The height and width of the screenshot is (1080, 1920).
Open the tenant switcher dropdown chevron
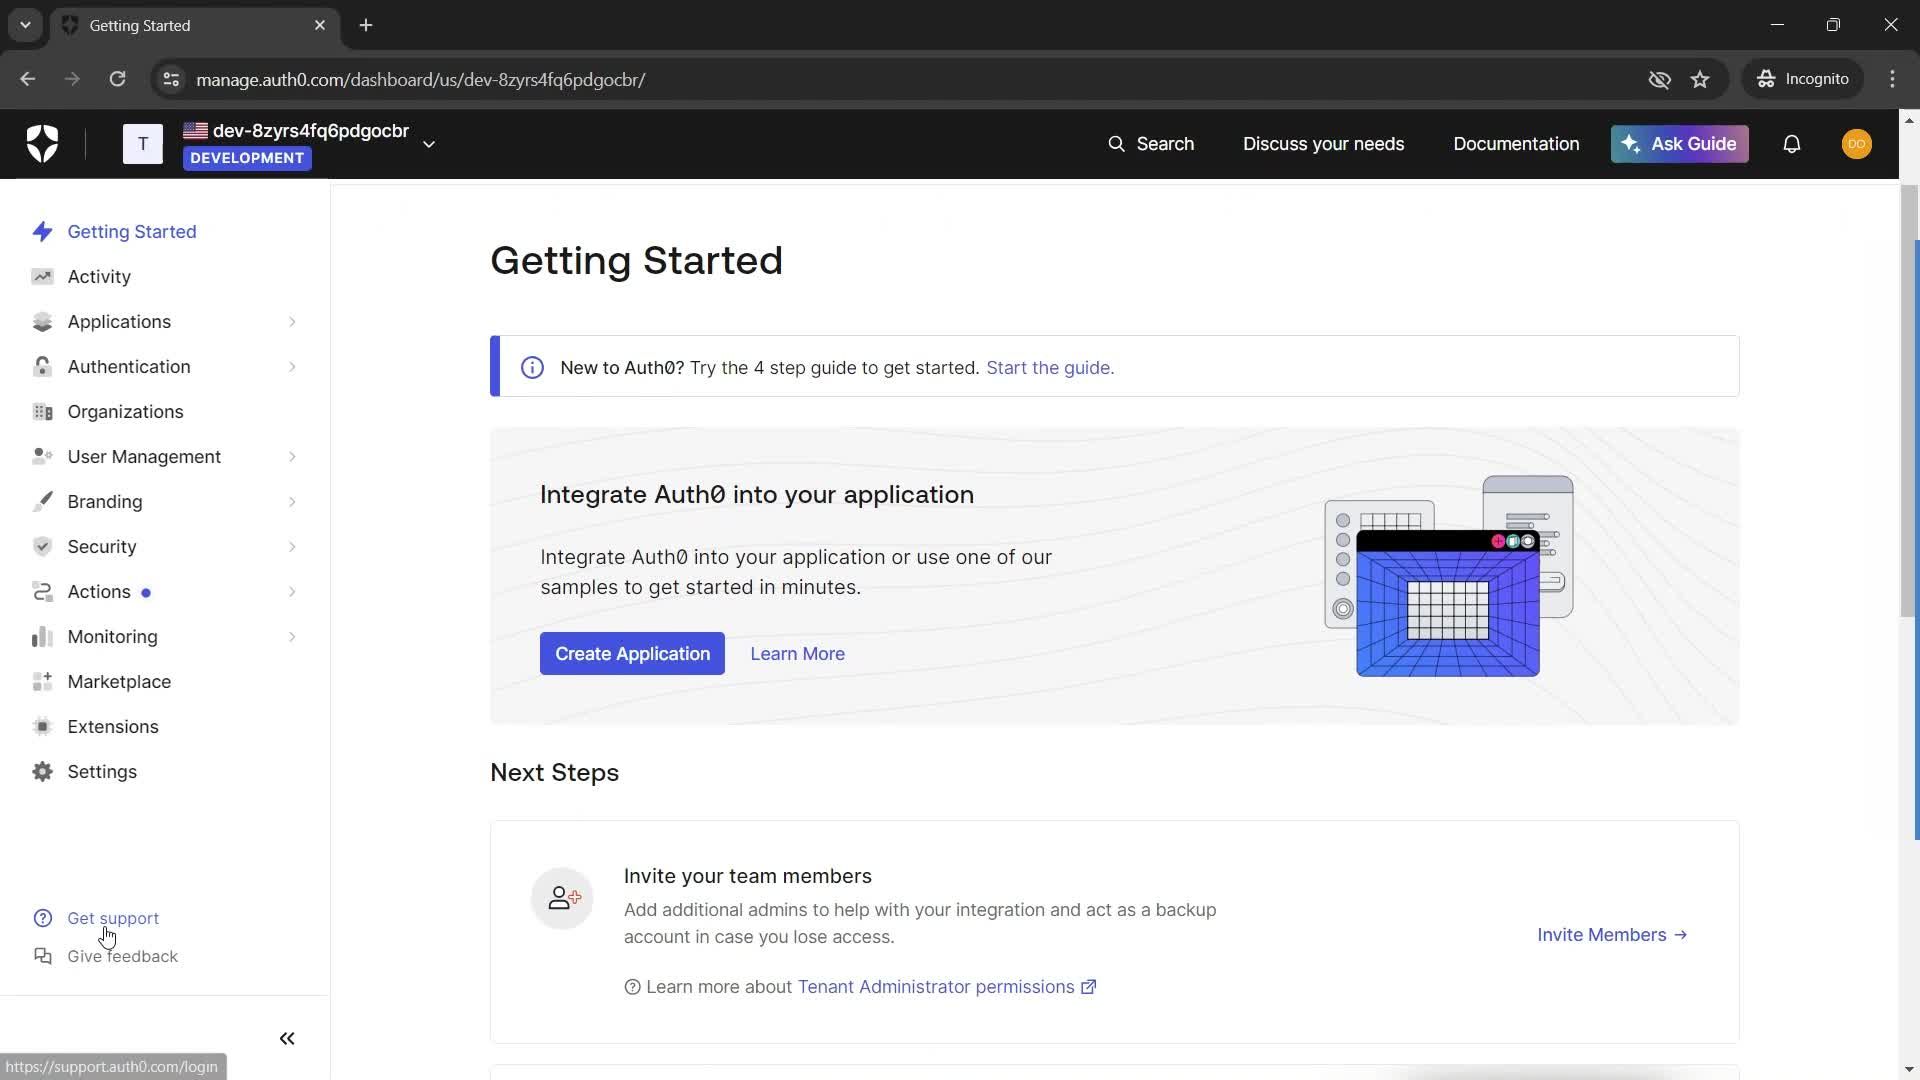pos(429,144)
